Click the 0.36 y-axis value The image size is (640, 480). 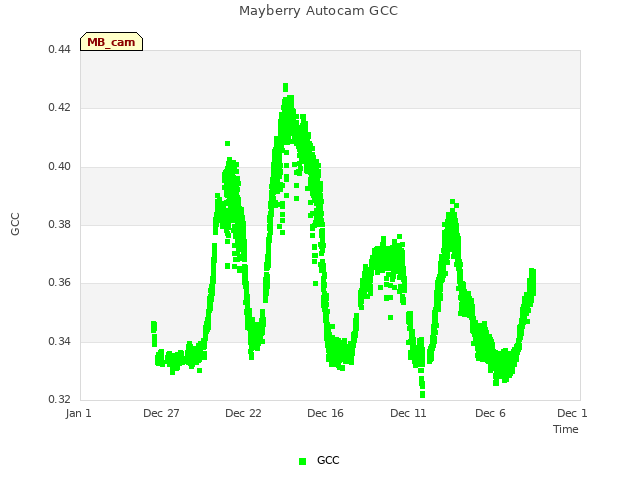point(60,282)
